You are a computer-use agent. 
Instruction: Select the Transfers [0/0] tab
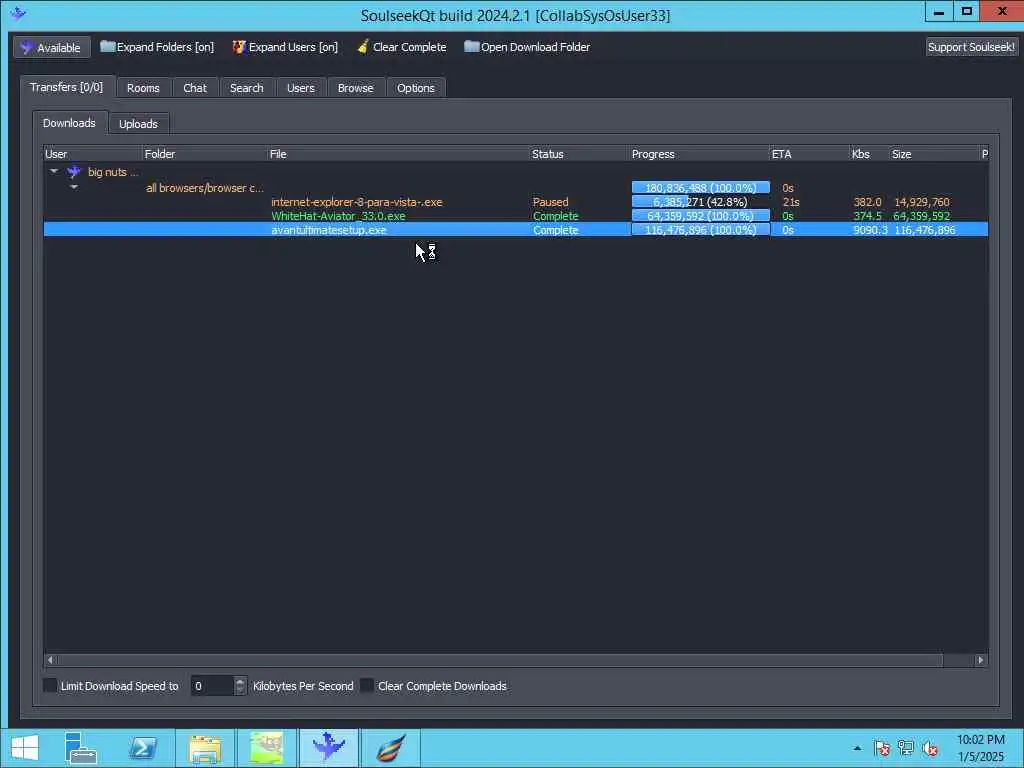tap(67, 87)
